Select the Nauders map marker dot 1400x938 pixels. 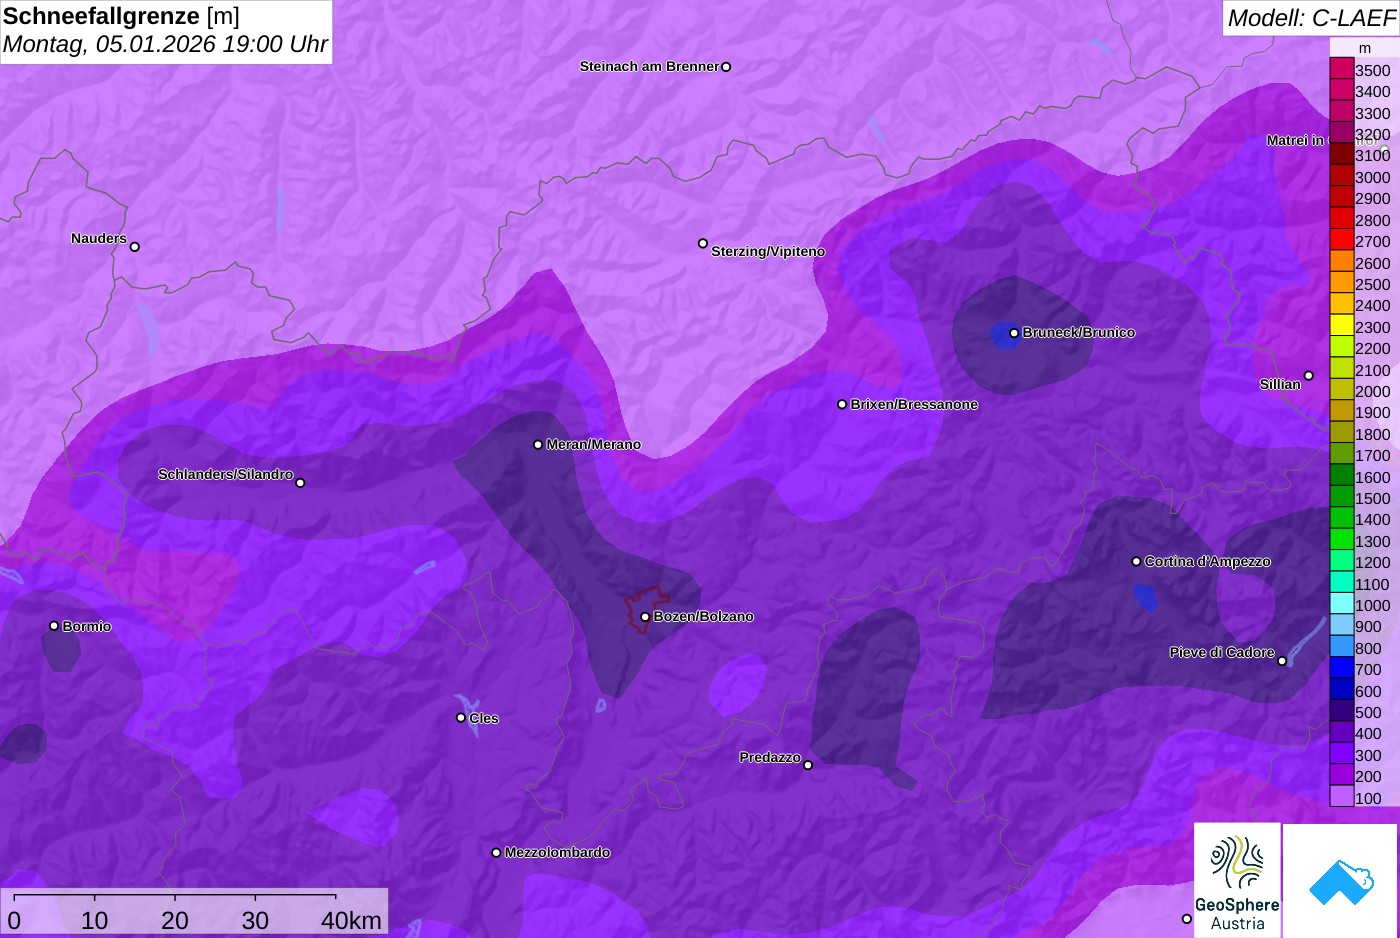[135, 247]
